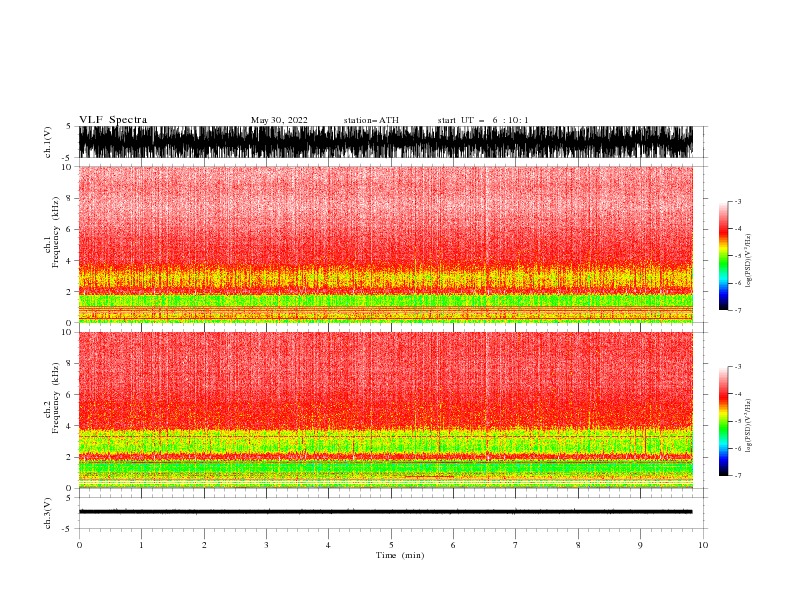792x612 pixels.
Task: Click the green 2–4 kHz band in ch.2 spectrogram
Action: click(386, 441)
